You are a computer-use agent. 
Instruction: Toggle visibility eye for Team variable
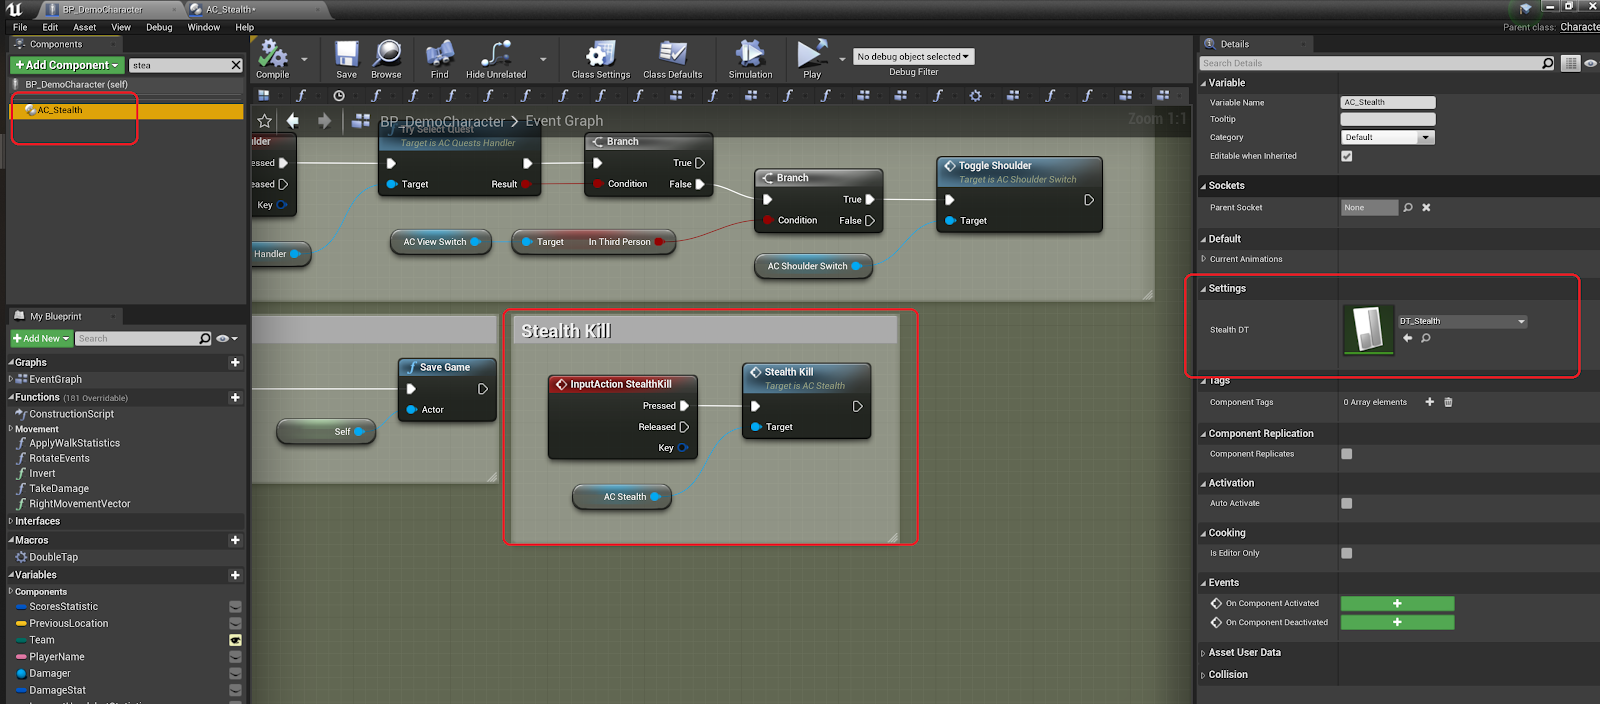point(235,640)
